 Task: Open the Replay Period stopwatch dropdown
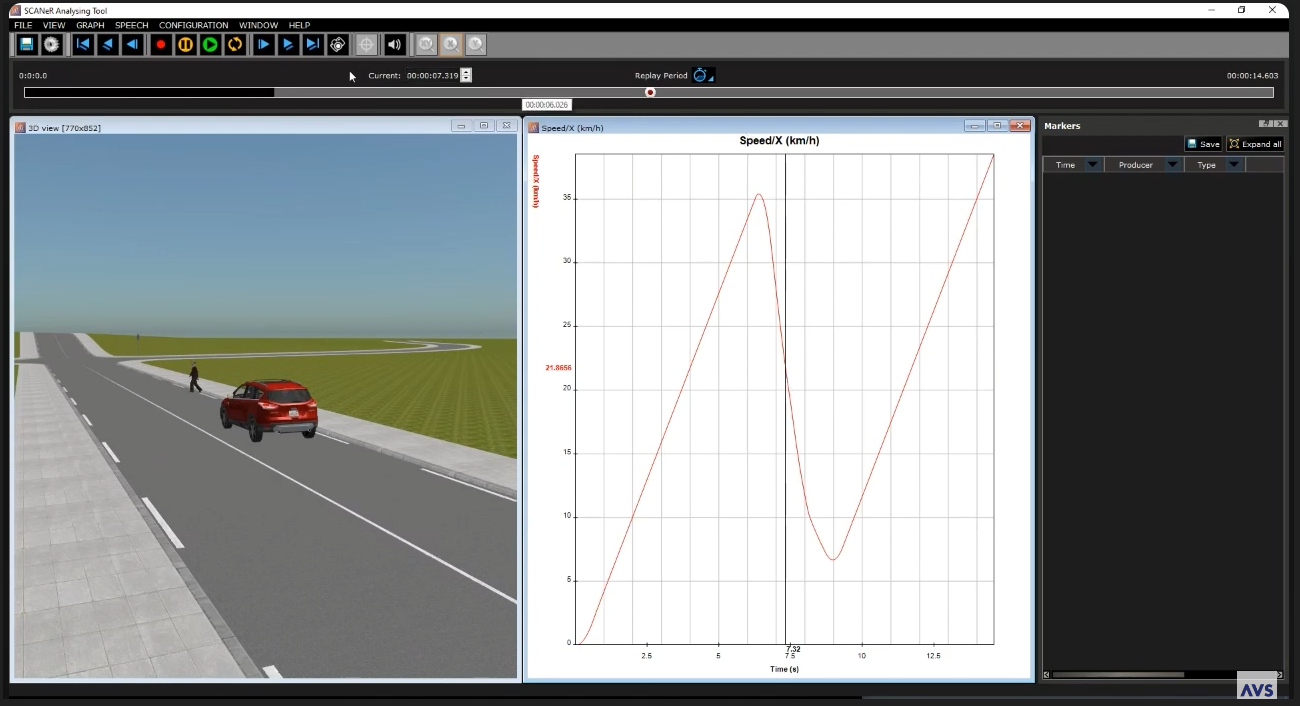coord(704,76)
